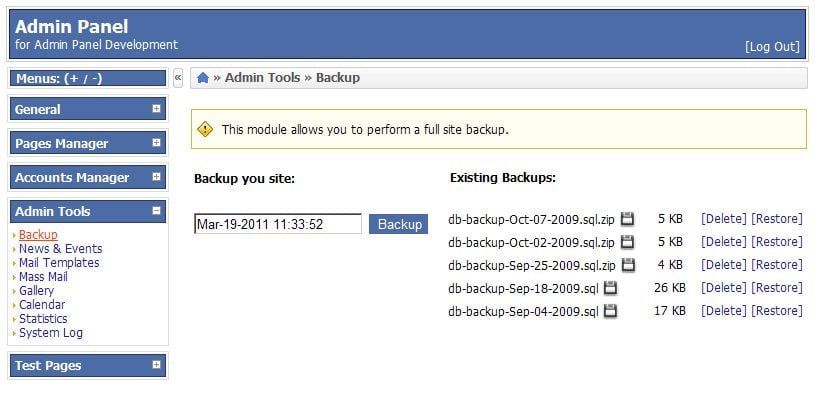Open the Mail Templates menu item
Screen dimensions: 815x405
point(59,263)
